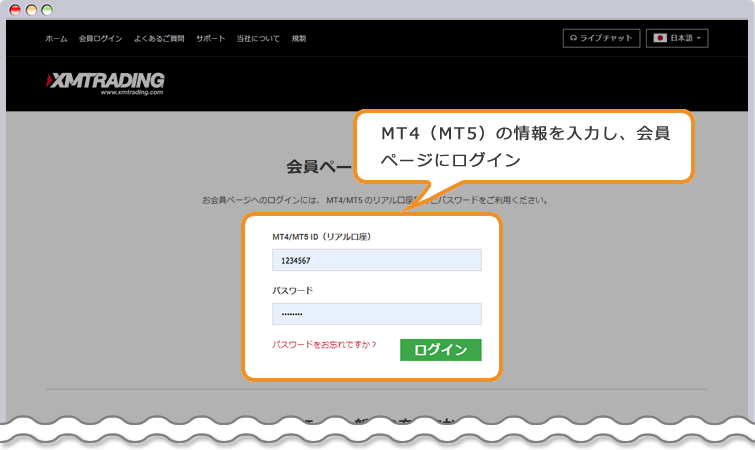
Task: Click the green ログイン button
Action: coord(441,350)
